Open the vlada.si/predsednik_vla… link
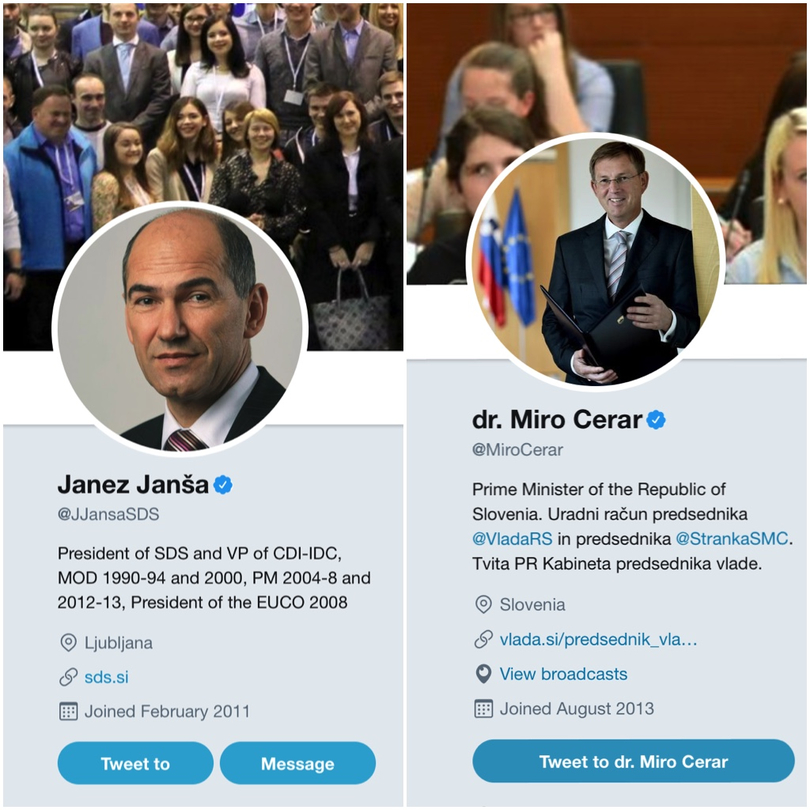This screenshot has width=810, height=810. coord(598,640)
